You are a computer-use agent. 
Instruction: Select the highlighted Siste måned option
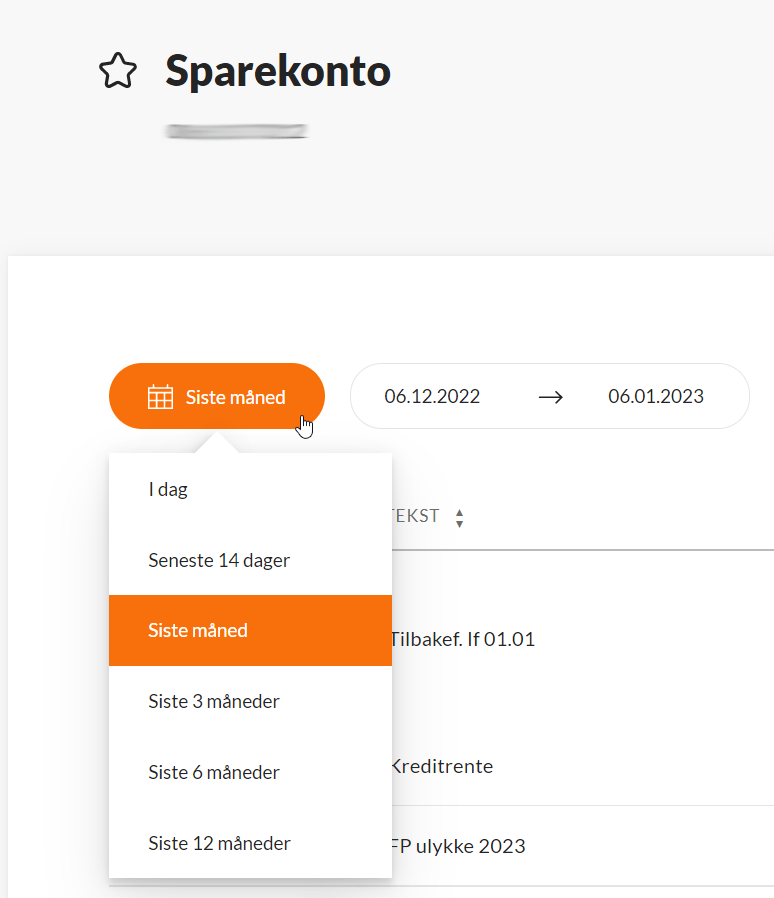pos(198,631)
